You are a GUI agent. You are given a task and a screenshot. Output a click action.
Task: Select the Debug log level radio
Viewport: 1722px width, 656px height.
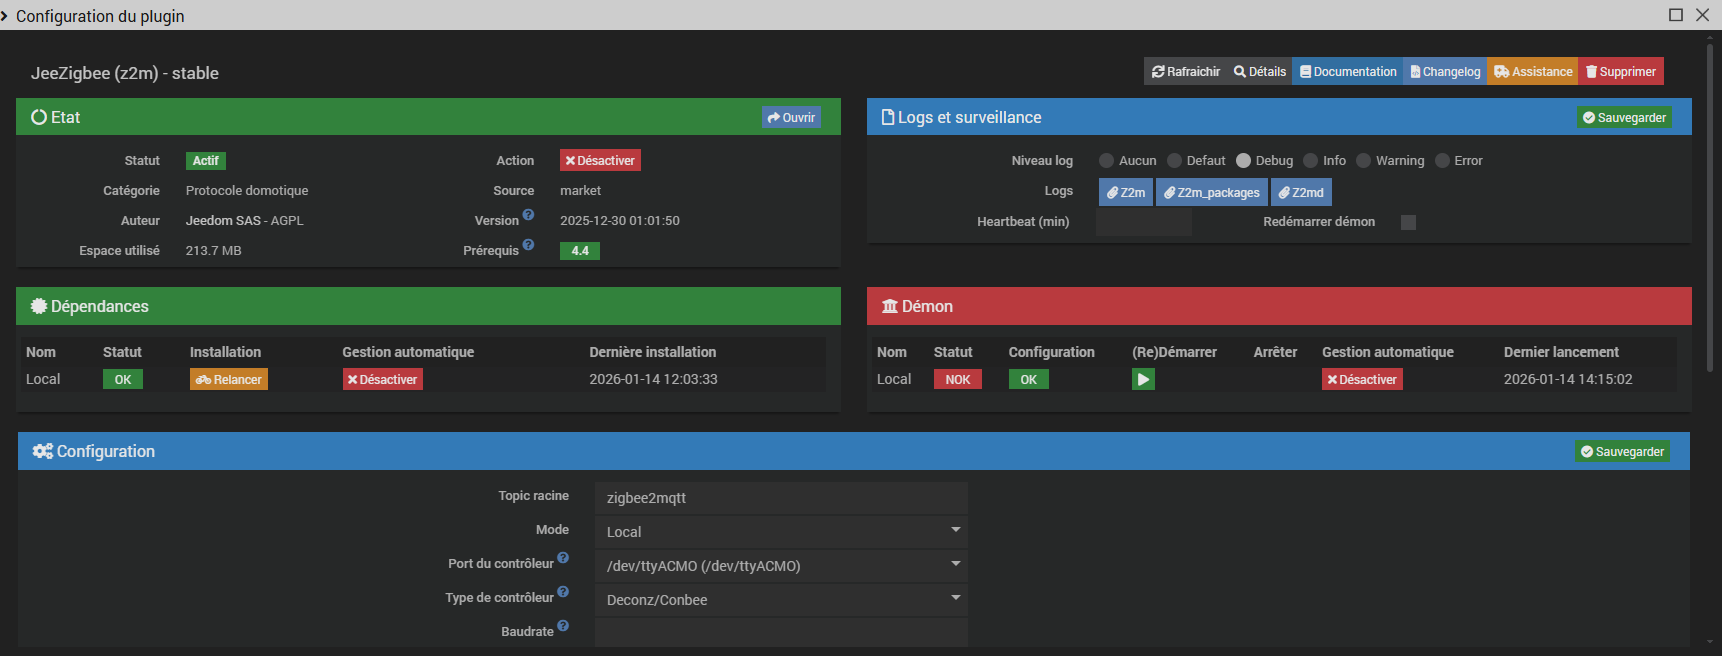click(x=1243, y=161)
